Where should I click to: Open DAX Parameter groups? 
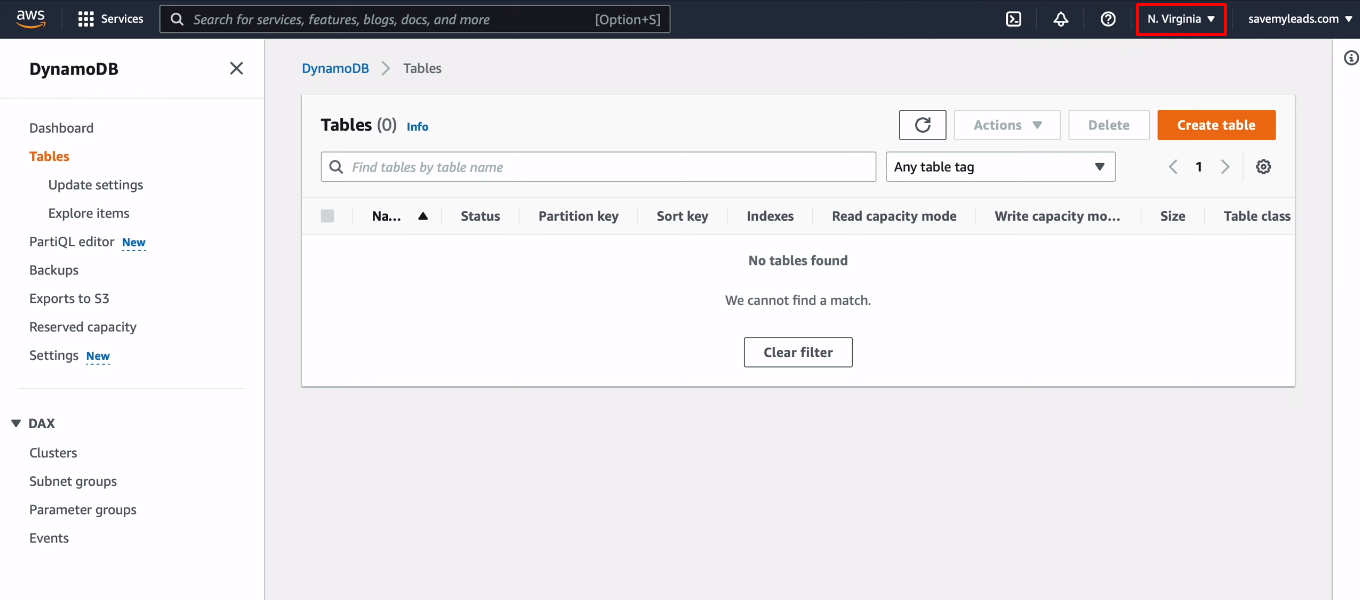click(83, 510)
